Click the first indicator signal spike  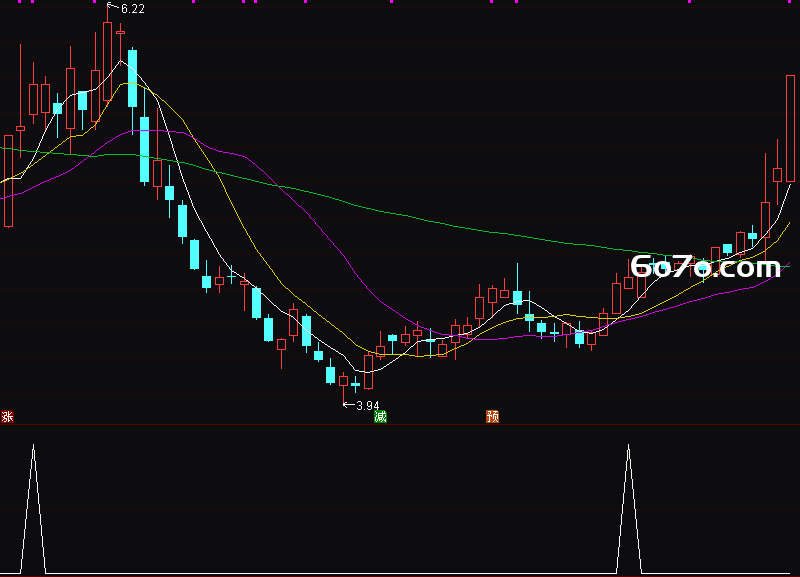click(33, 509)
